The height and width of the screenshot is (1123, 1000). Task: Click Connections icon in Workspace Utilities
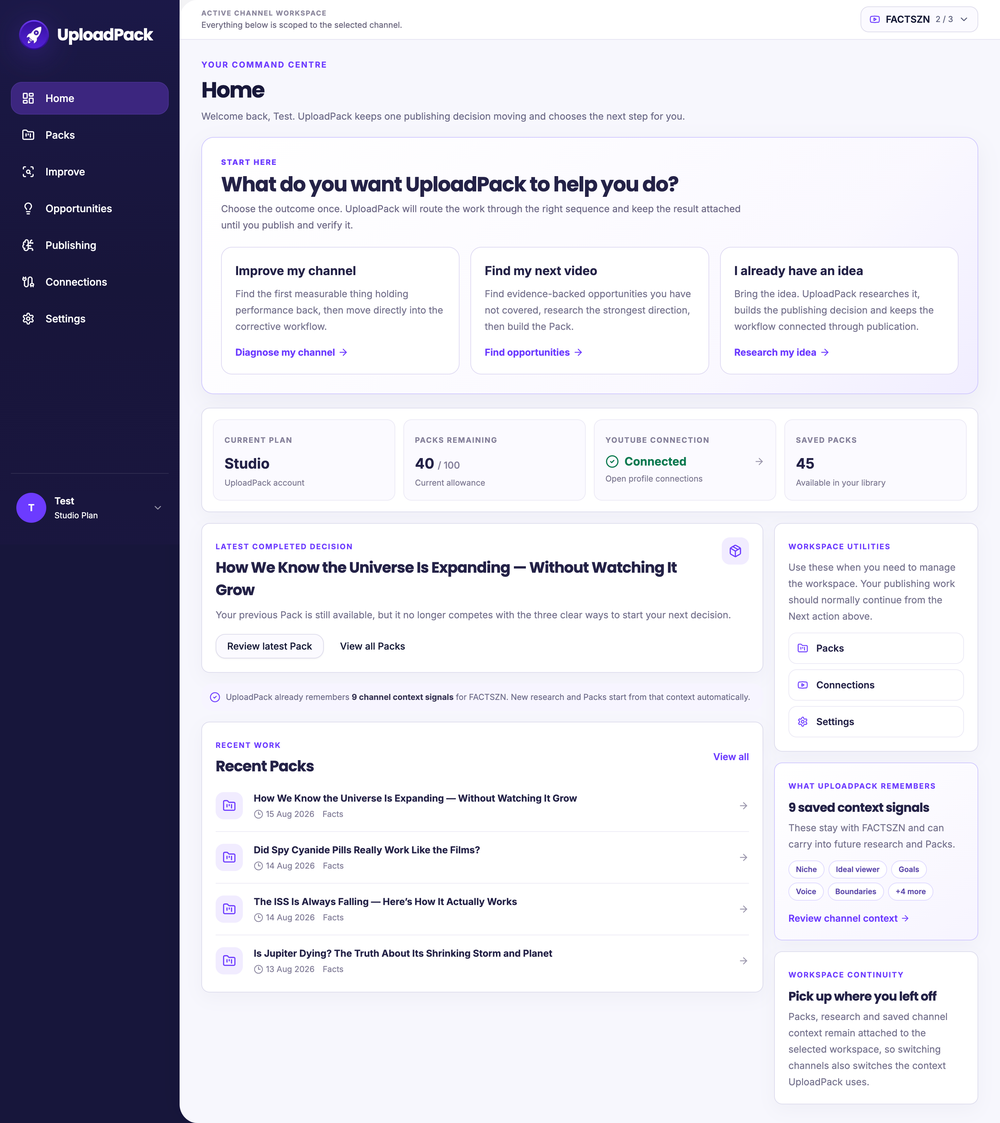point(803,685)
